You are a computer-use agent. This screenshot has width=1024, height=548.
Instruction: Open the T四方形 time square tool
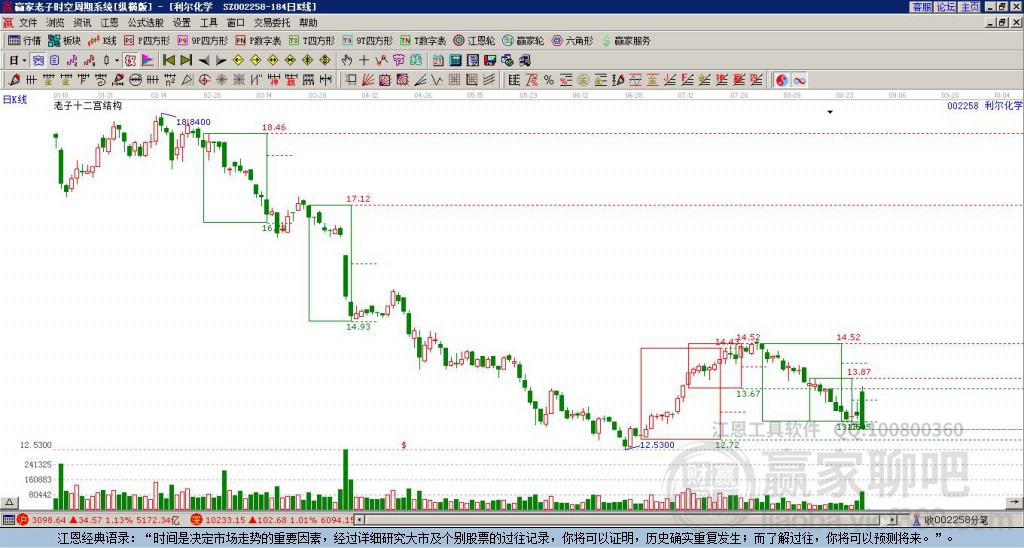[312, 40]
